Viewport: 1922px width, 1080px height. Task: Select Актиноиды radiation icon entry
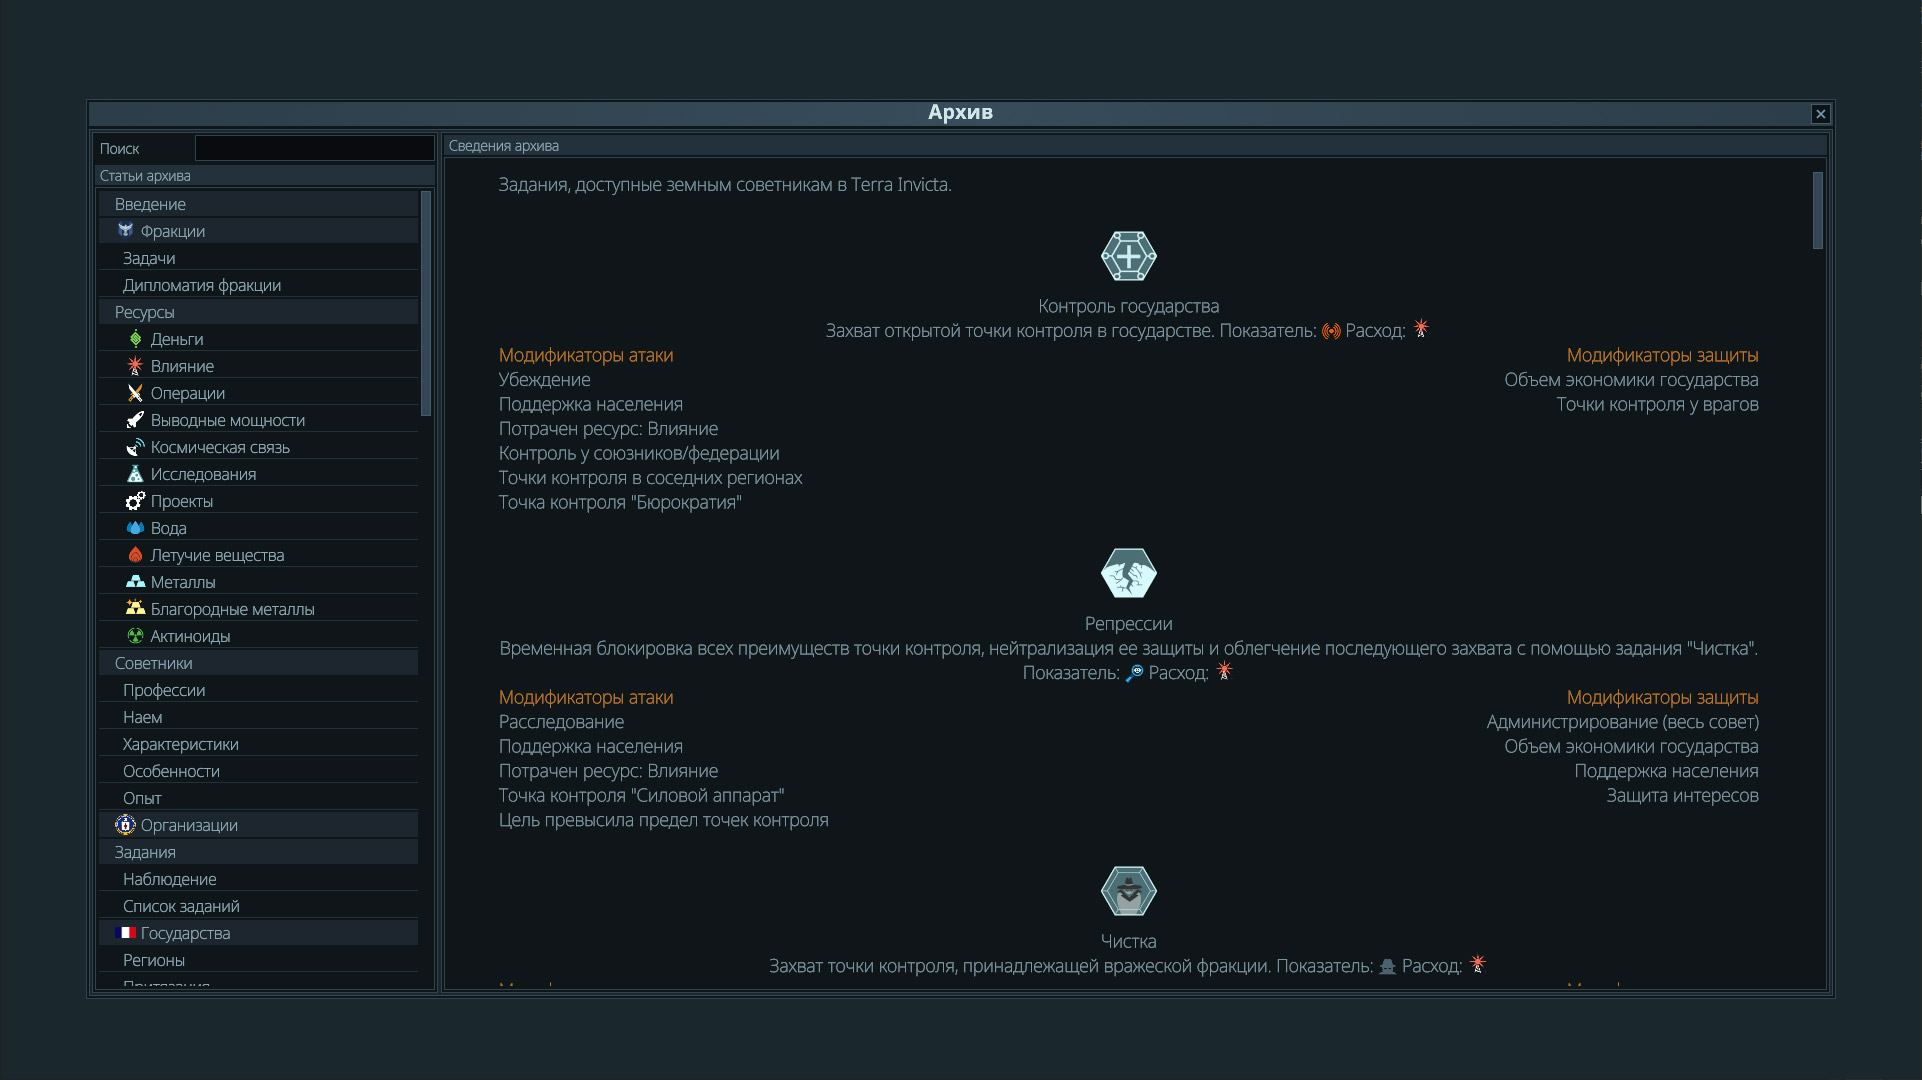[189, 636]
